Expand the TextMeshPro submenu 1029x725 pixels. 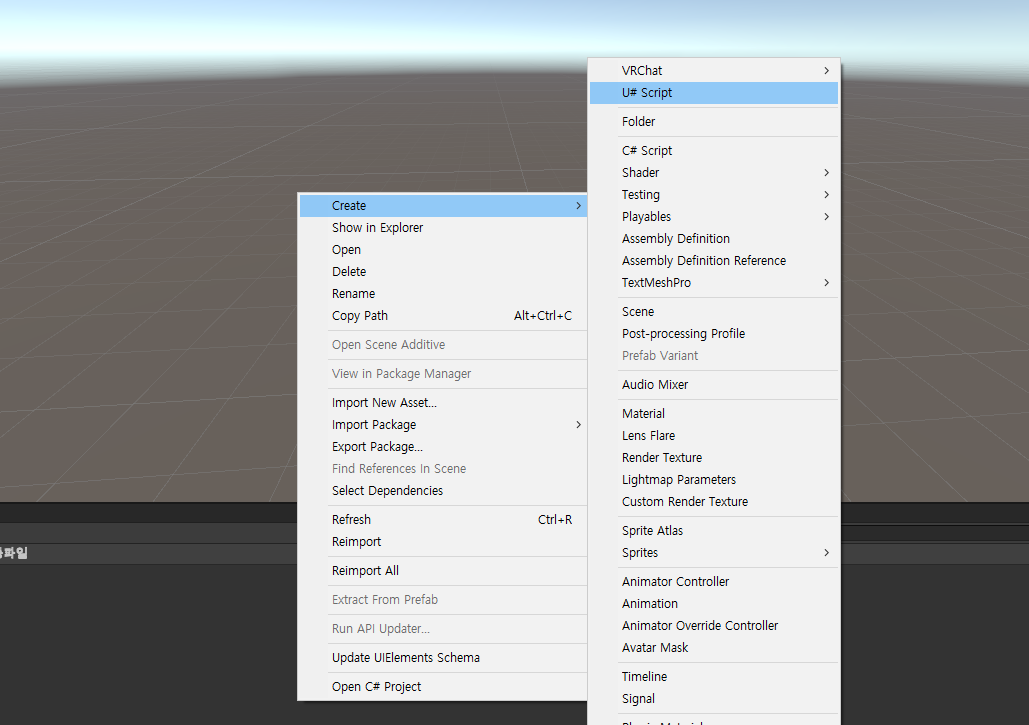(714, 283)
